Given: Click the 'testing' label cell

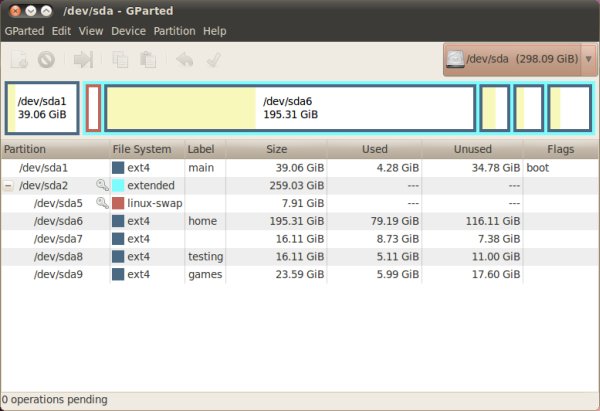Looking at the screenshot, I should (205, 257).
